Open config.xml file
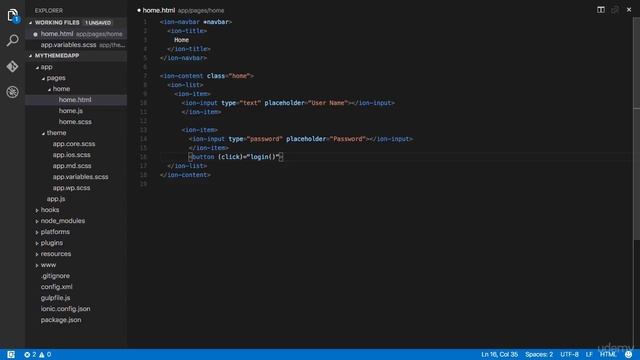 57,287
